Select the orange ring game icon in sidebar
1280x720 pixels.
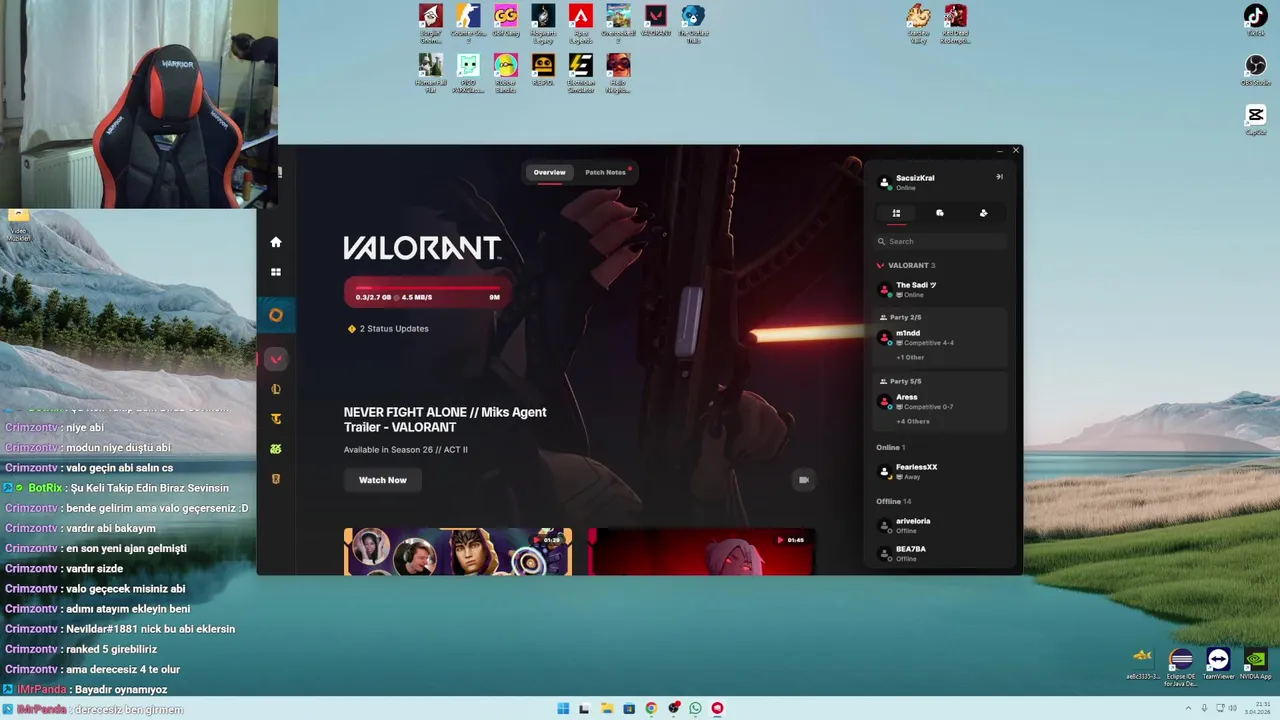point(276,315)
